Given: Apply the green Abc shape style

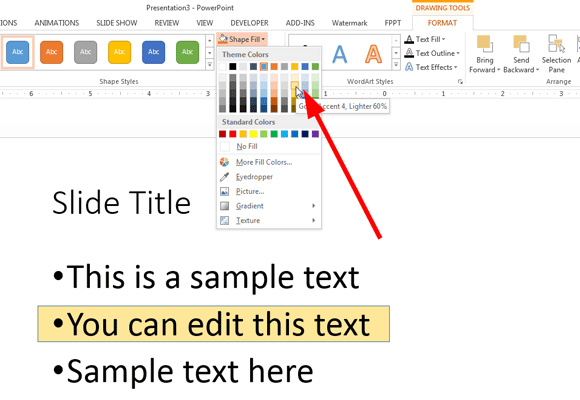Looking at the screenshot, I should tap(188, 52).
